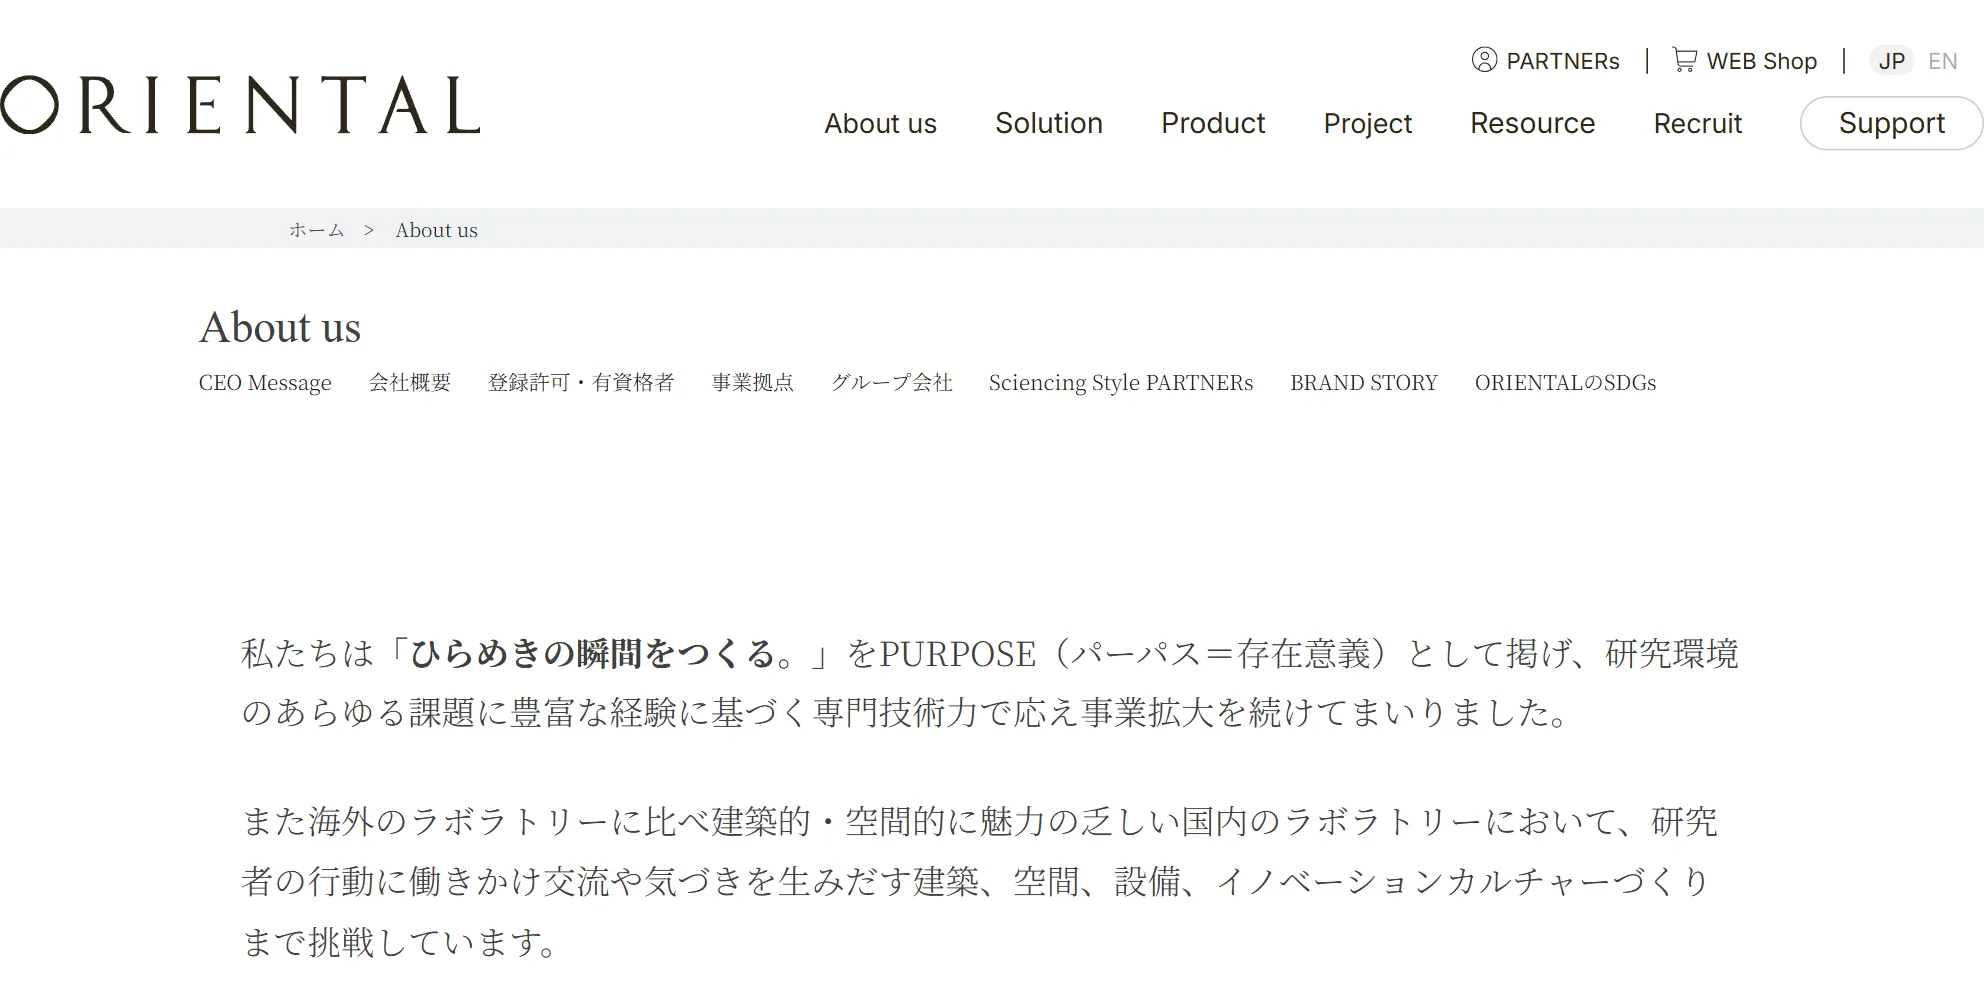Go to ORIENTAL logo home page
The image size is (1984, 992).
(240, 105)
